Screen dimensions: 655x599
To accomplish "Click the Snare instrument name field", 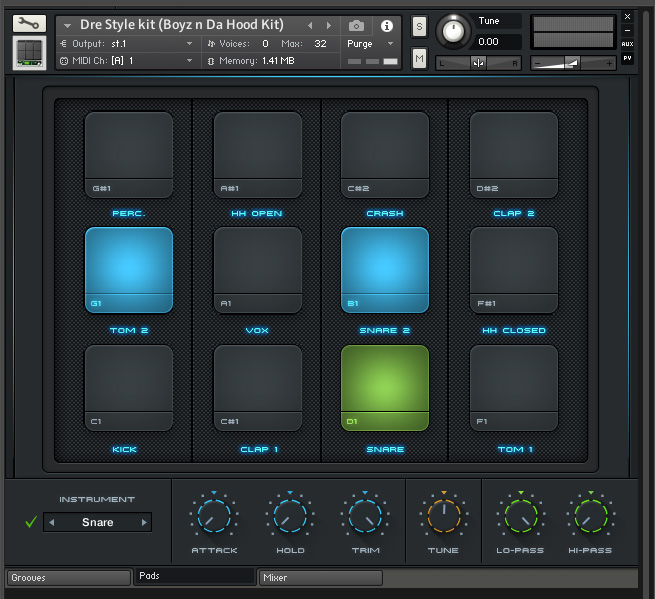I will tap(98, 522).
